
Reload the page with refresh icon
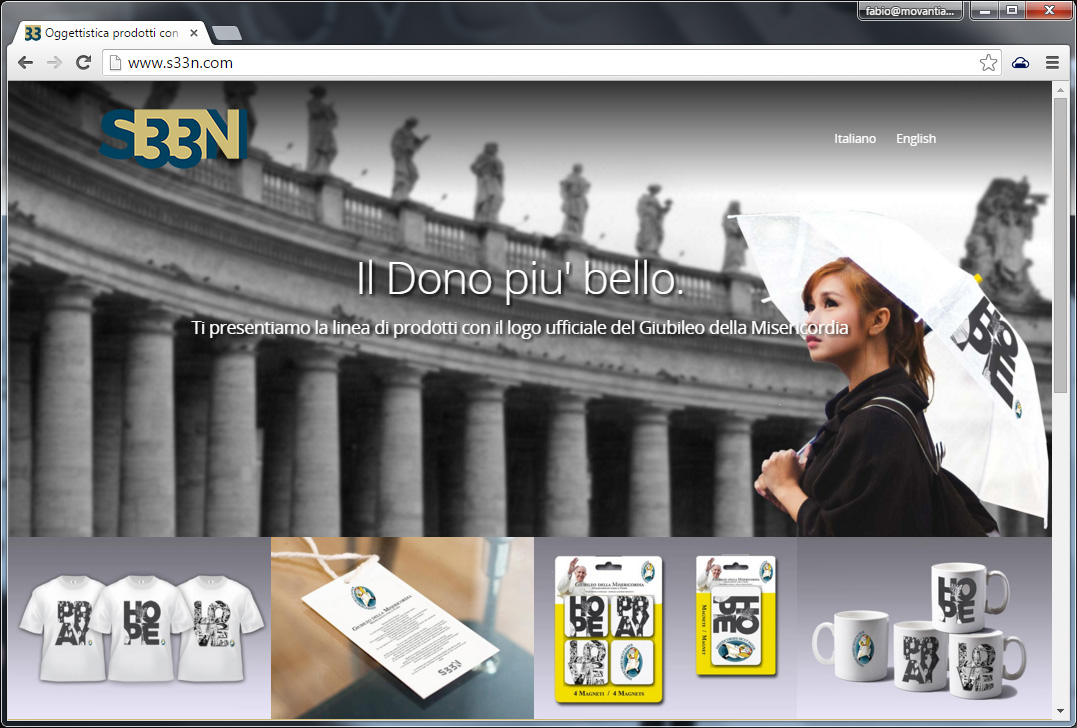84,63
